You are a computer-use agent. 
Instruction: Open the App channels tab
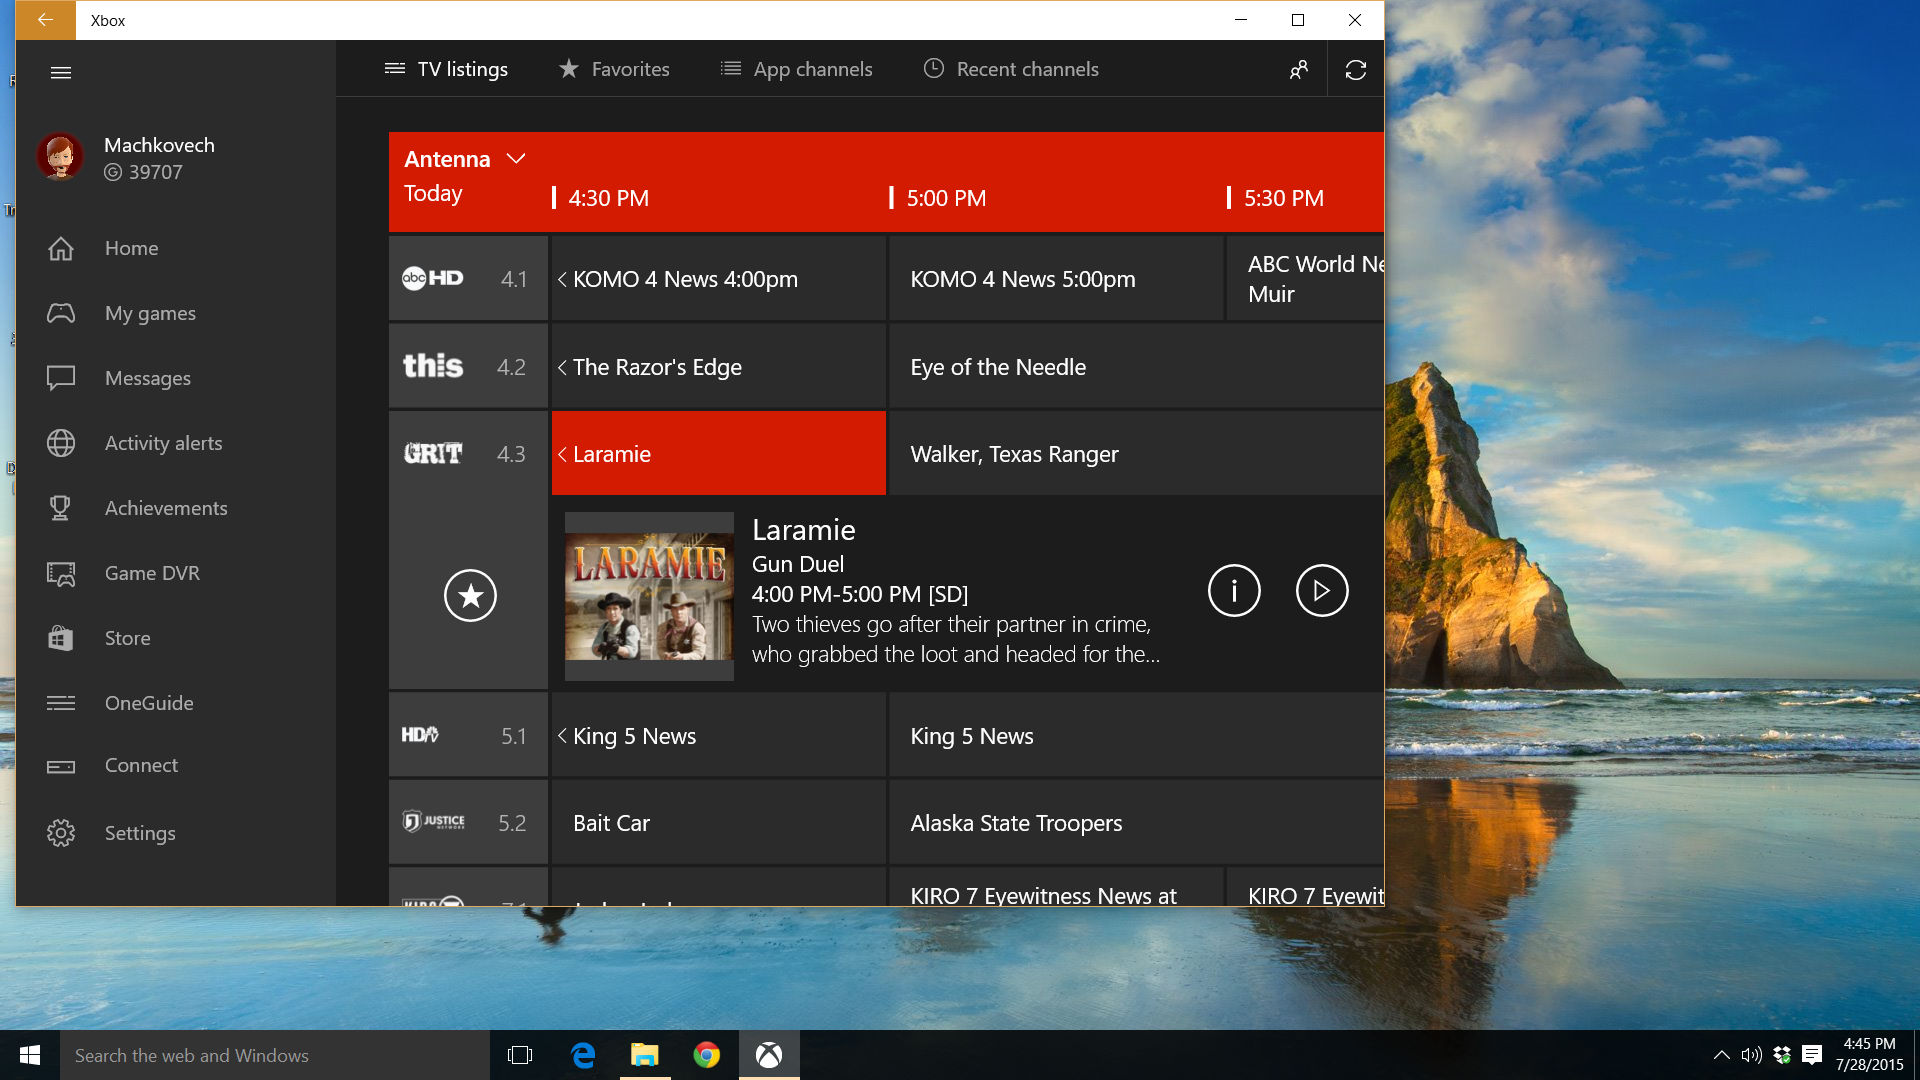click(x=813, y=69)
